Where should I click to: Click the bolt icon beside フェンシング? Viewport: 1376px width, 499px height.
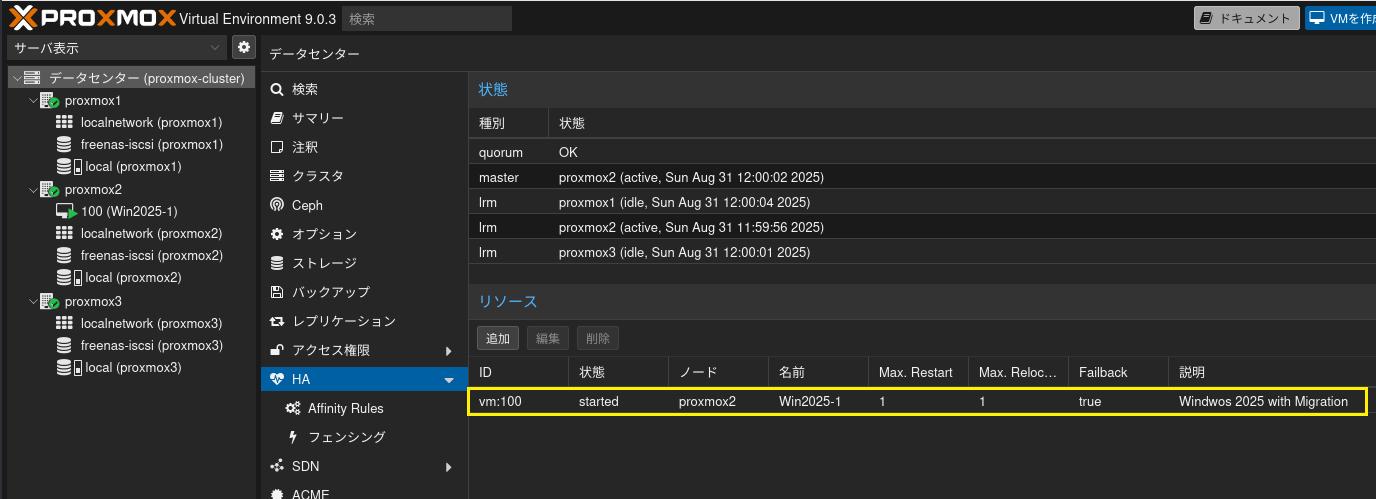293,437
